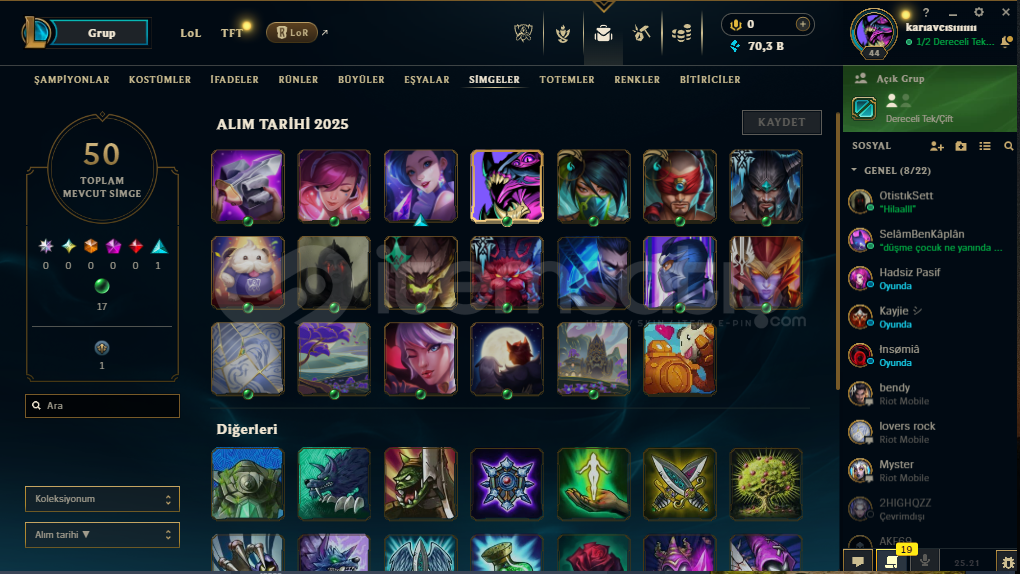
Task: Switch to the TOTEMLER tab
Action: click(x=567, y=79)
